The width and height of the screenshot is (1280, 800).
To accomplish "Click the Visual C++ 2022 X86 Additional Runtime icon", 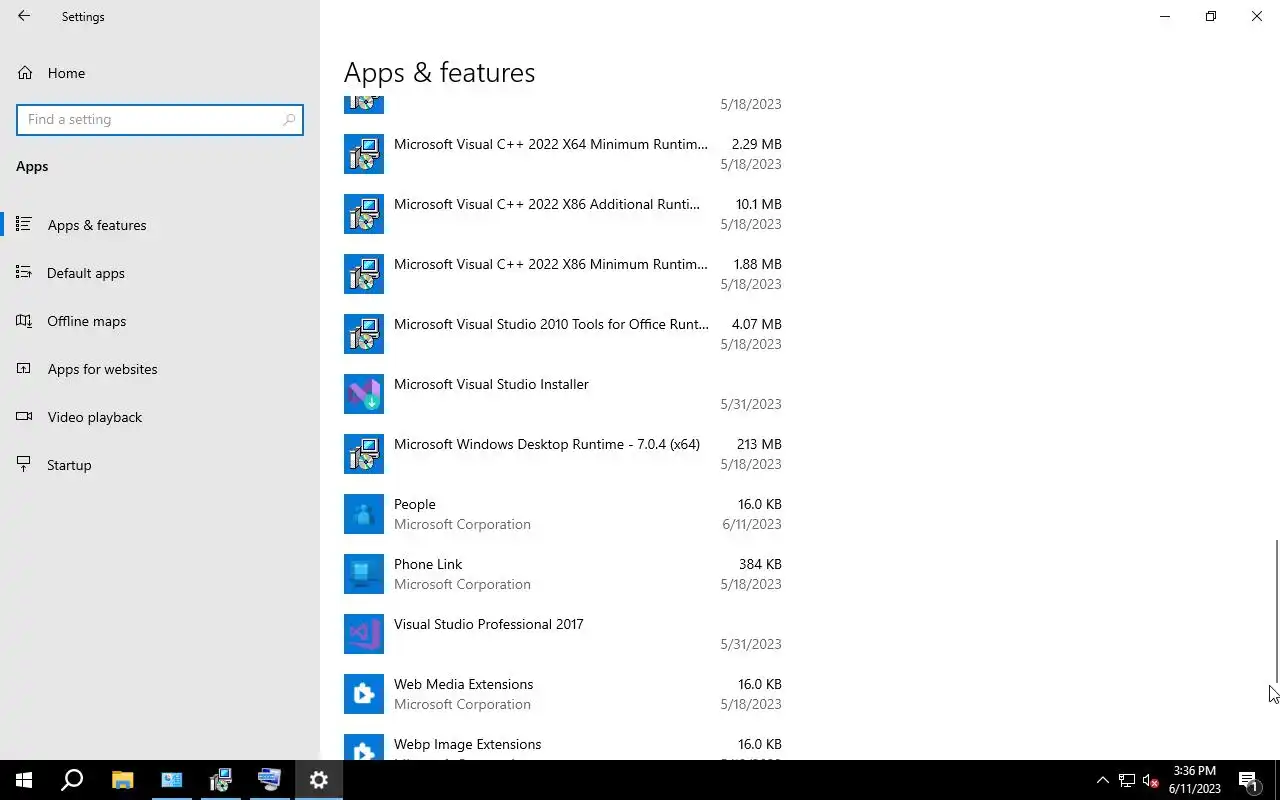I will tap(364, 214).
